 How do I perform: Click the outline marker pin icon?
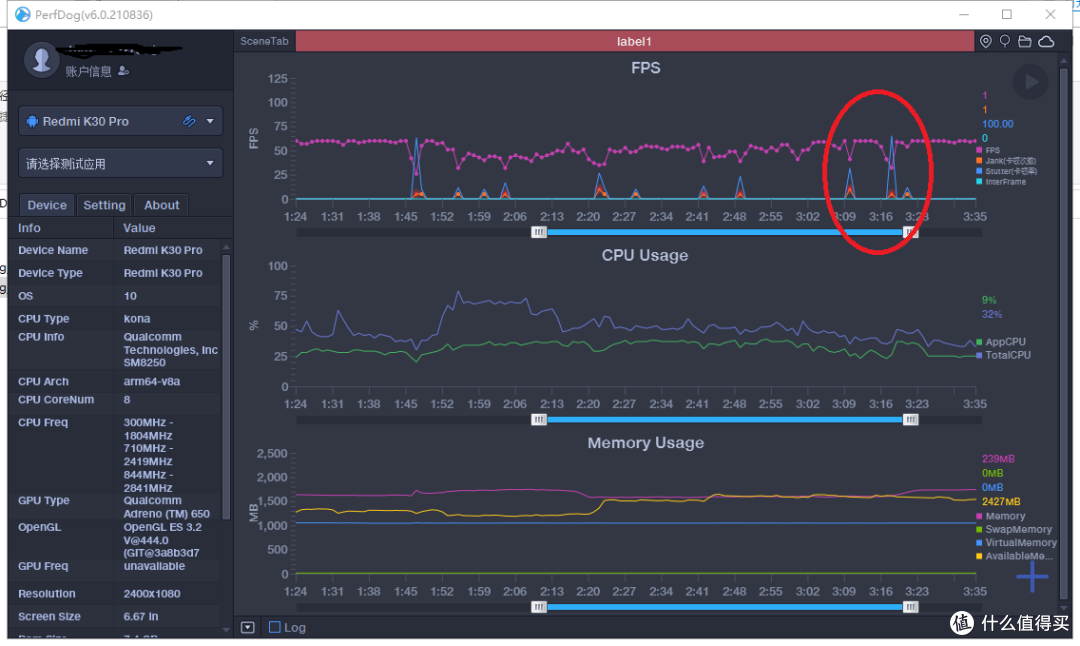(x=1005, y=41)
